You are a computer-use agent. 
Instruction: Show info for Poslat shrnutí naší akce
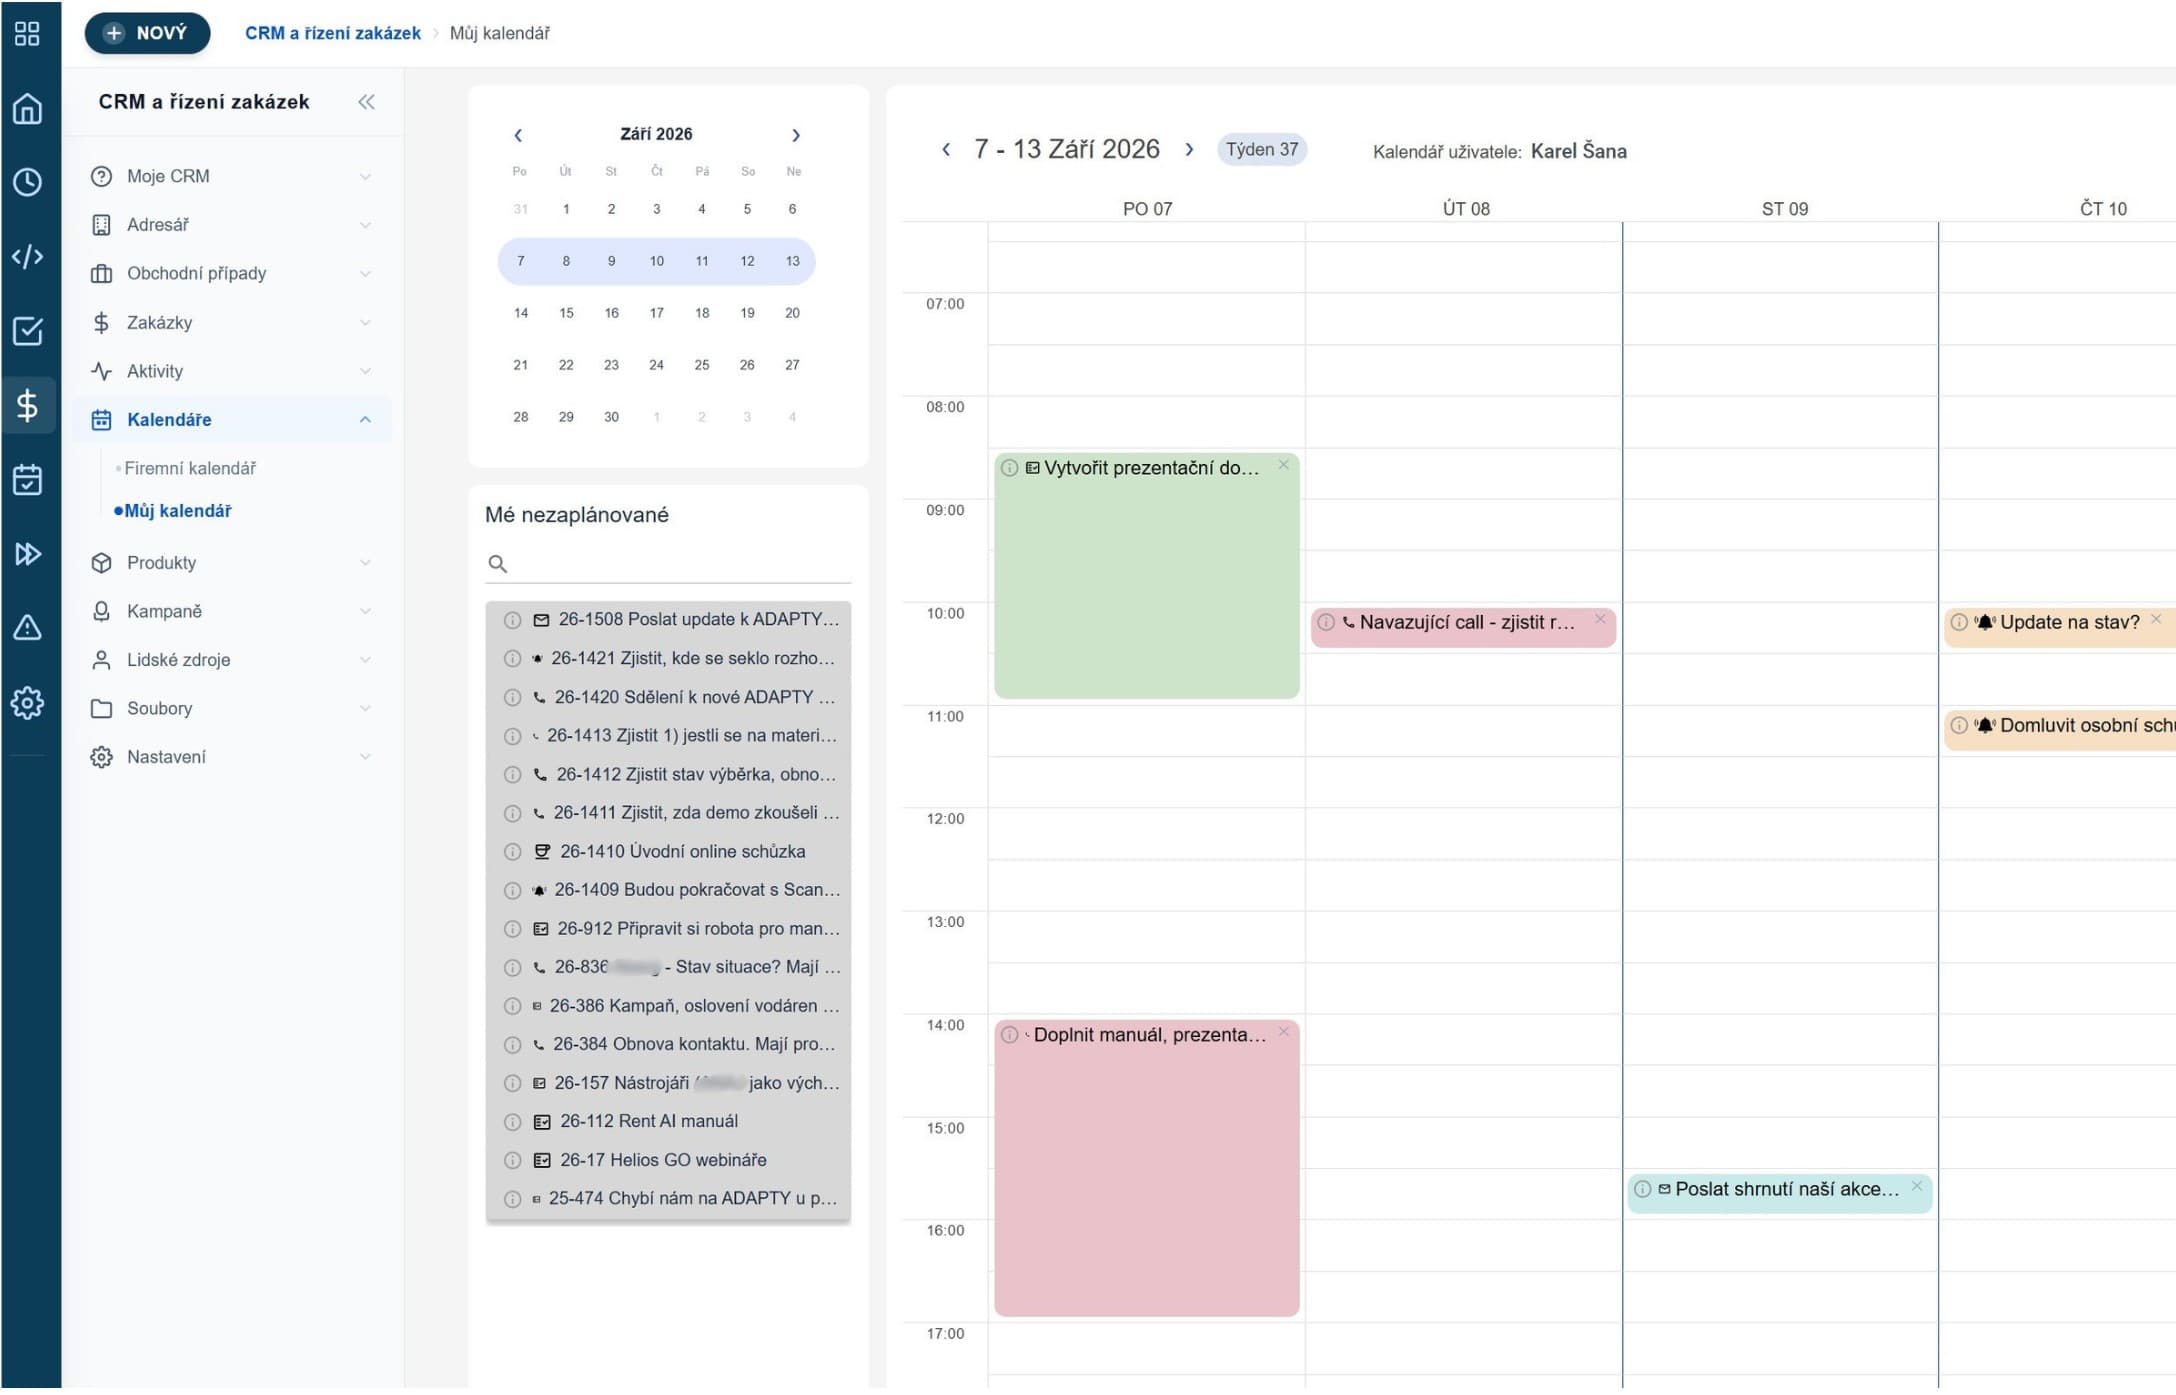pyautogui.click(x=1643, y=1189)
